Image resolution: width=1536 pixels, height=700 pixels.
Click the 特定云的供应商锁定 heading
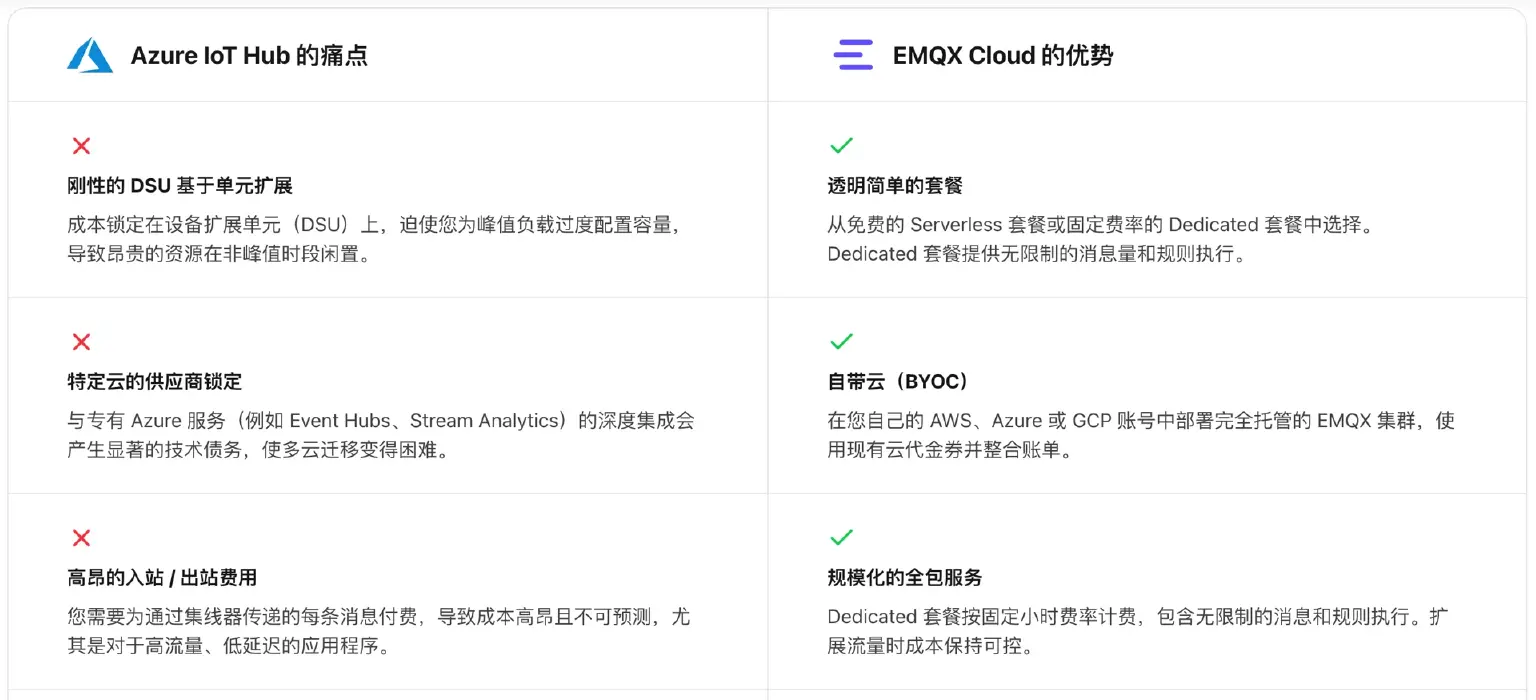coord(155,382)
